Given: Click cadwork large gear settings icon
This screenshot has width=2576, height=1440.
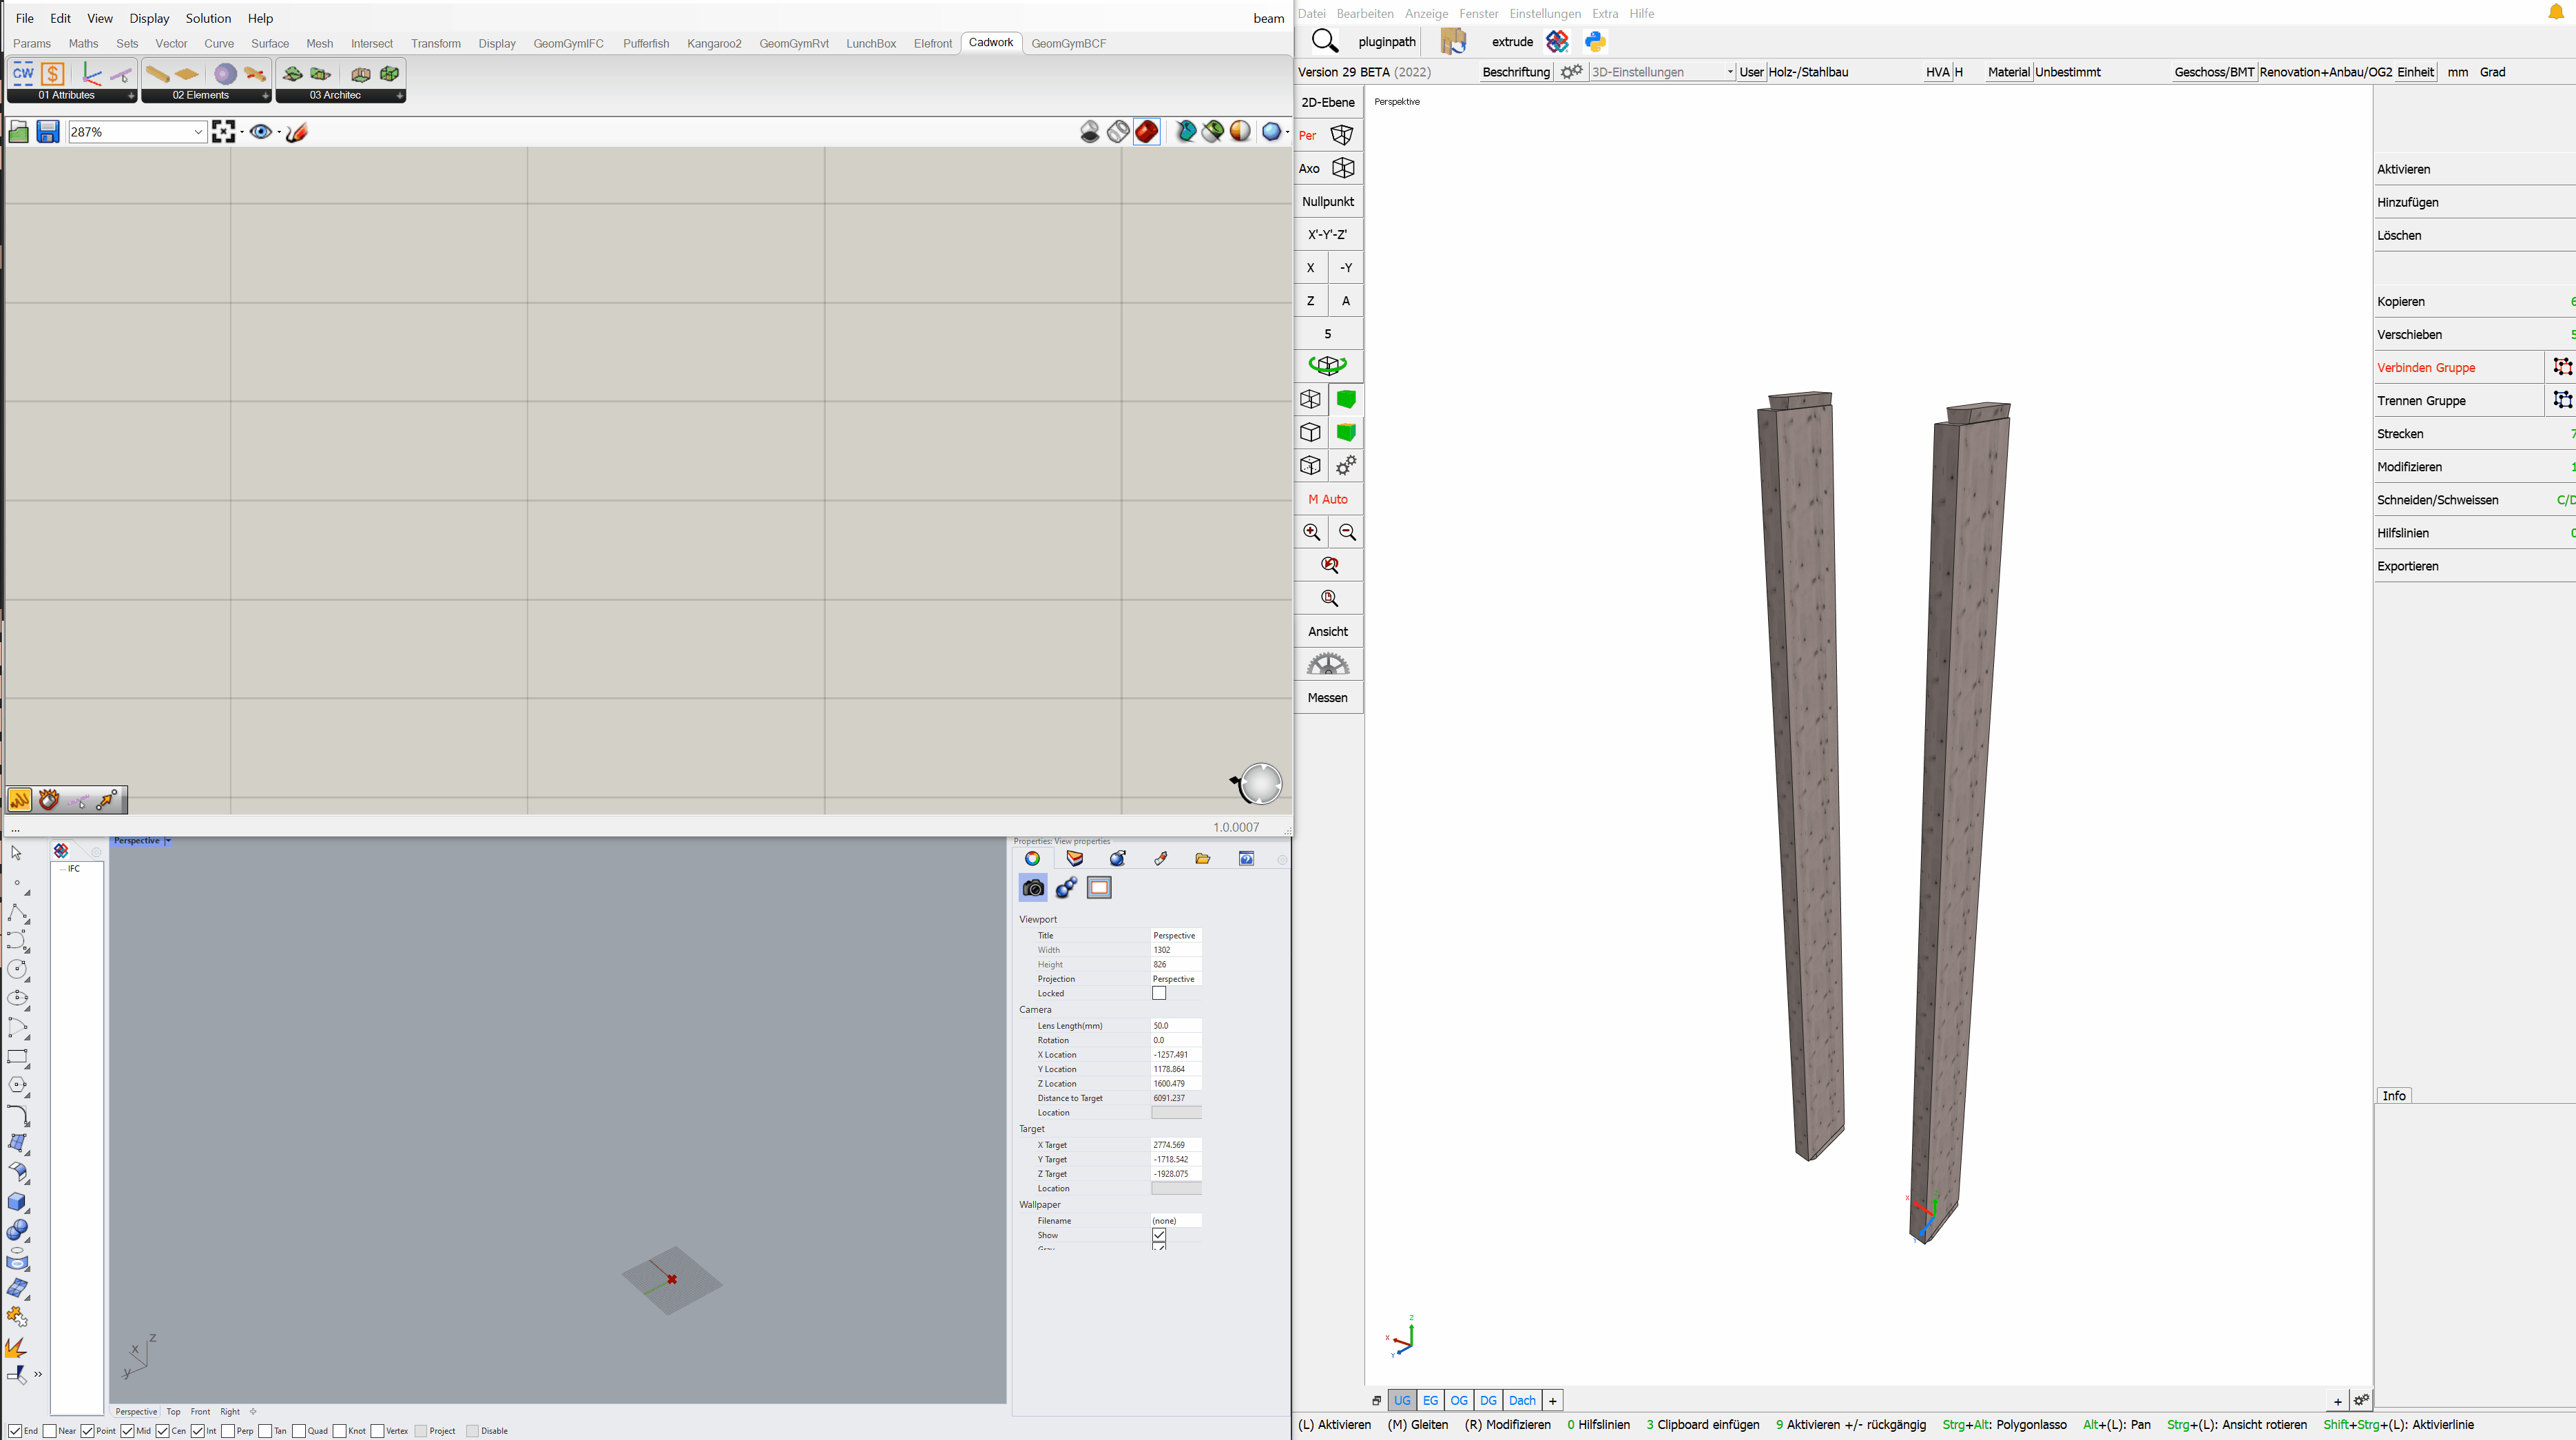Looking at the screenshot, I should (1328, 664).
